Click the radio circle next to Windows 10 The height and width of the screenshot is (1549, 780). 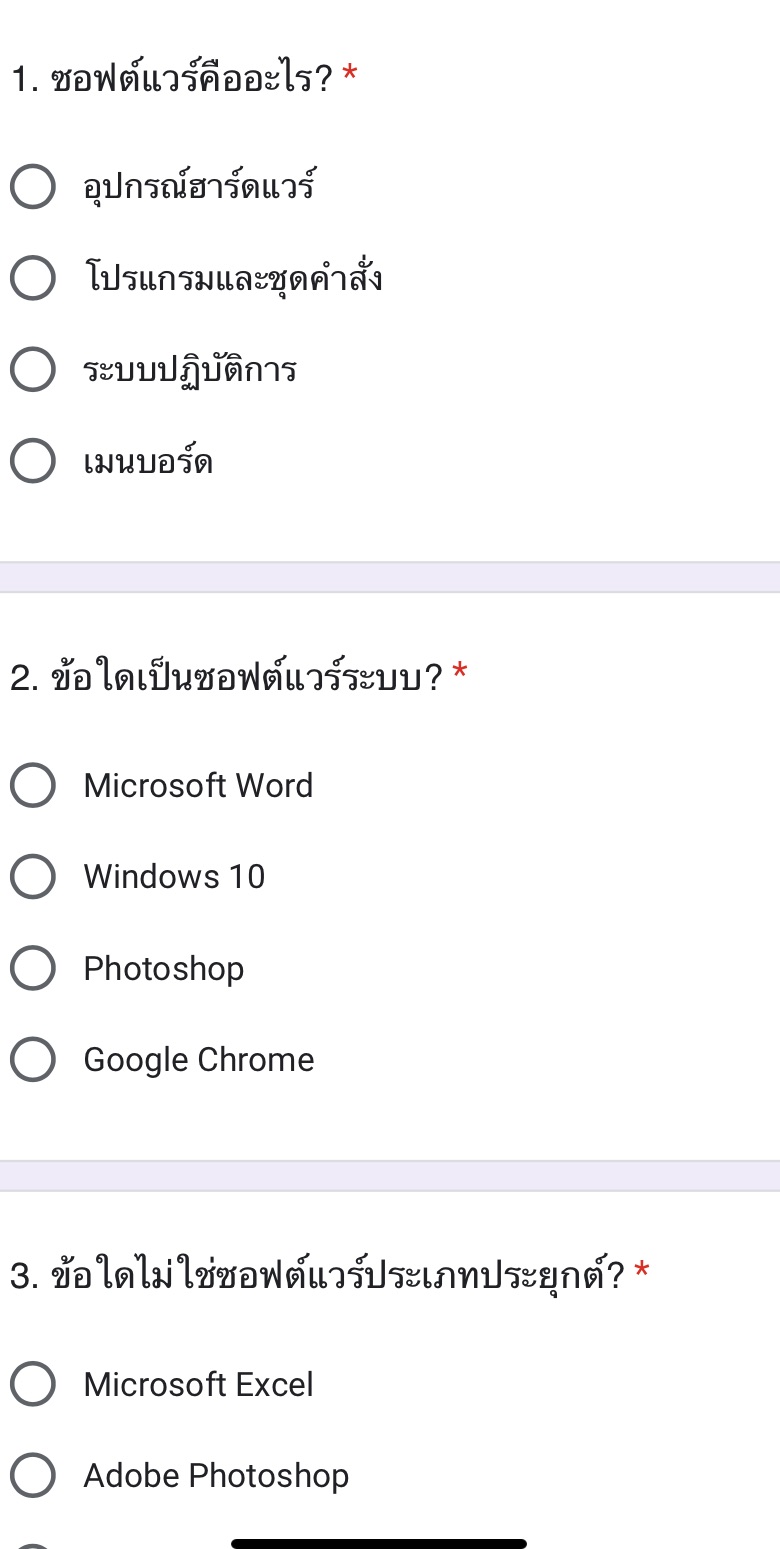(x=33, y=876)
